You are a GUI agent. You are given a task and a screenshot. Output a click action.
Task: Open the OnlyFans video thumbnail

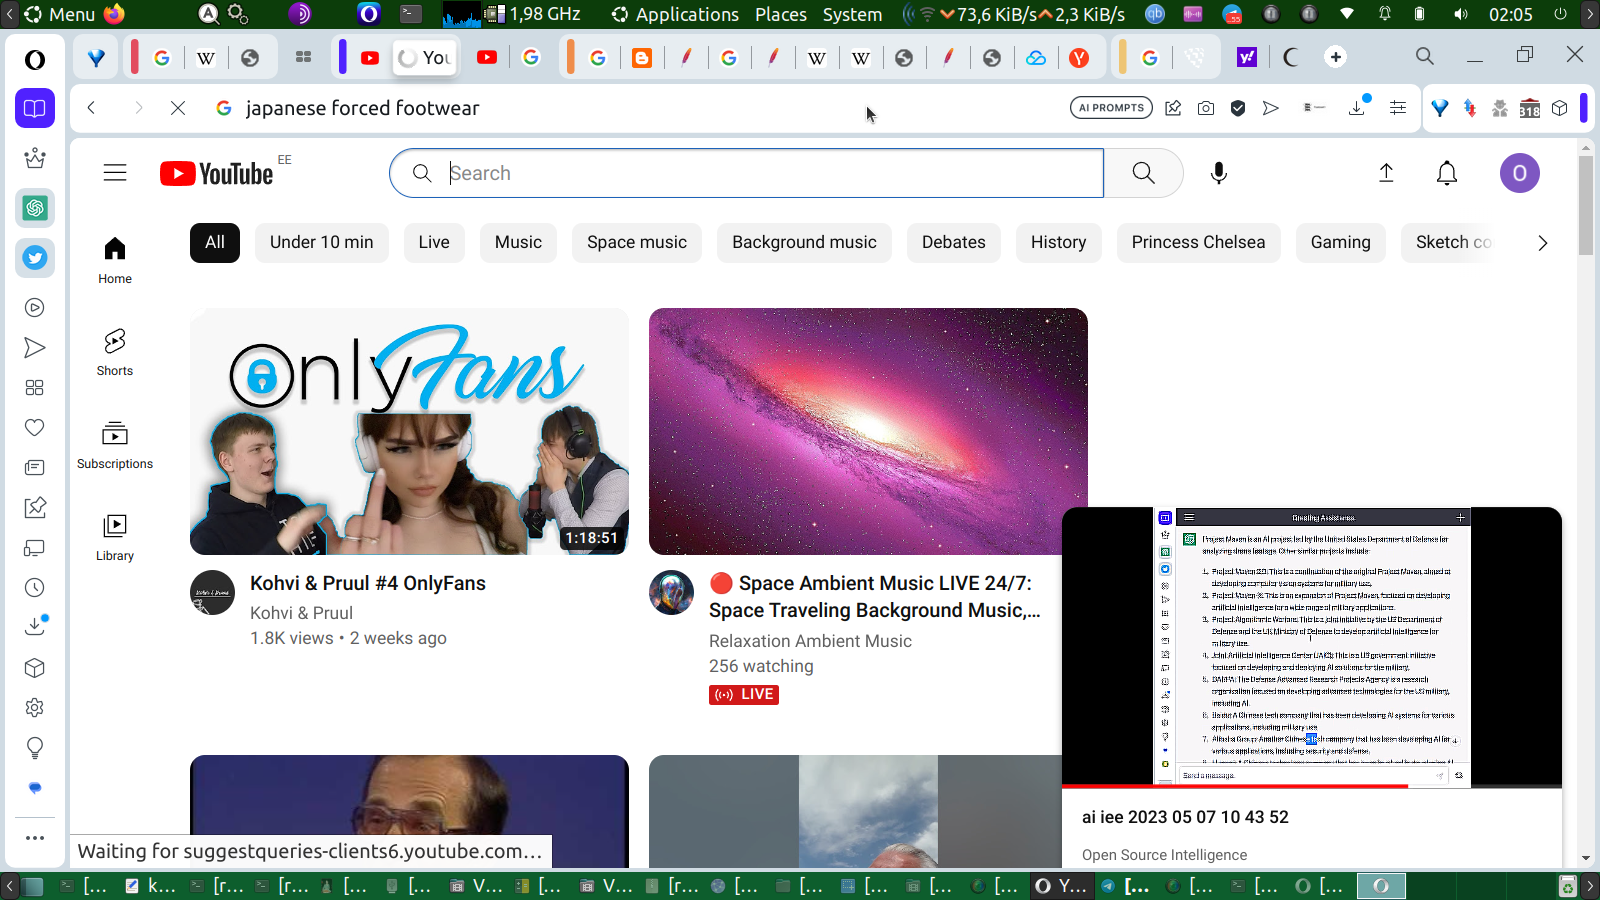409,431
